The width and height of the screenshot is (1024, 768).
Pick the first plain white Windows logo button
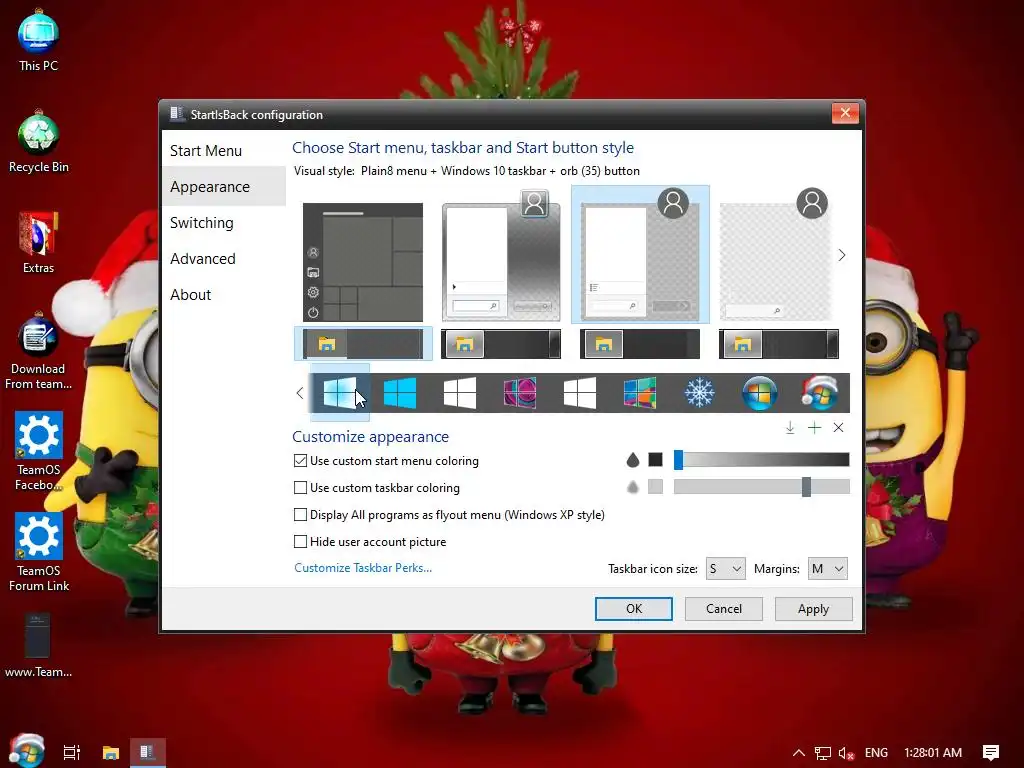pyautogui.click(x=460, y=393)
